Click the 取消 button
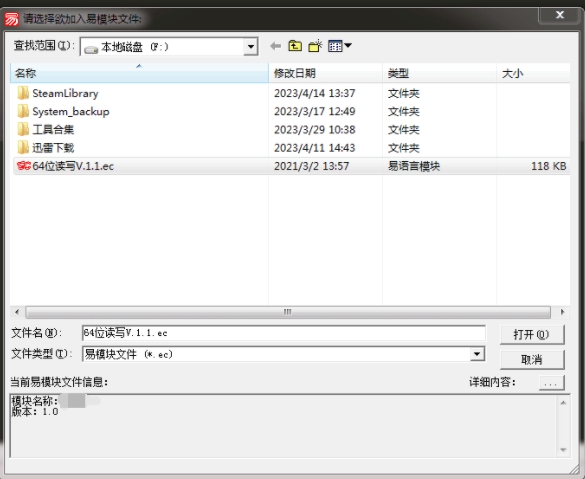Image resolution: width=585 pixels, height=479 pixels. click(532, 360)
